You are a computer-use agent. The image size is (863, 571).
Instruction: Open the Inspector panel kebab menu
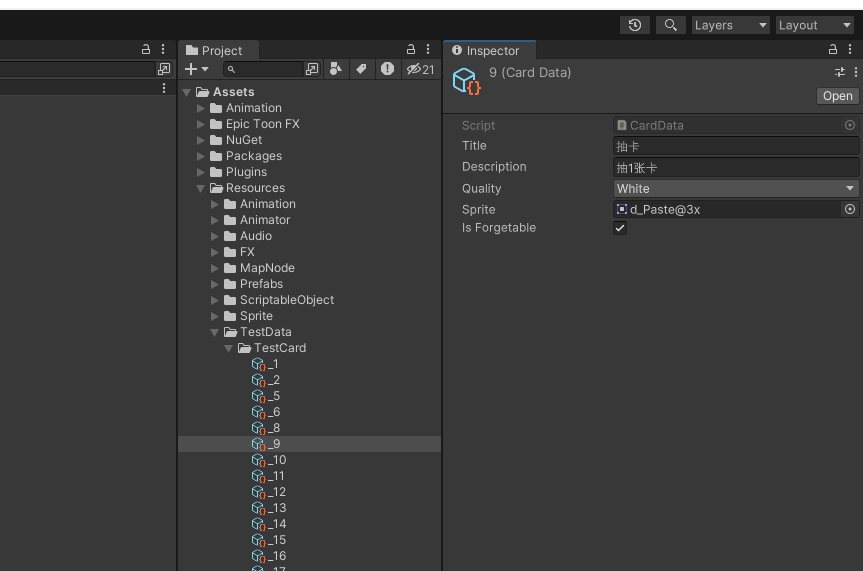pos(852,49)
